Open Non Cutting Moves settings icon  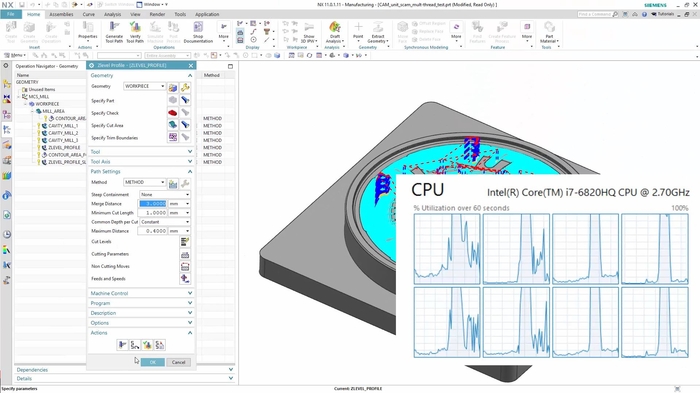(185, 267)
